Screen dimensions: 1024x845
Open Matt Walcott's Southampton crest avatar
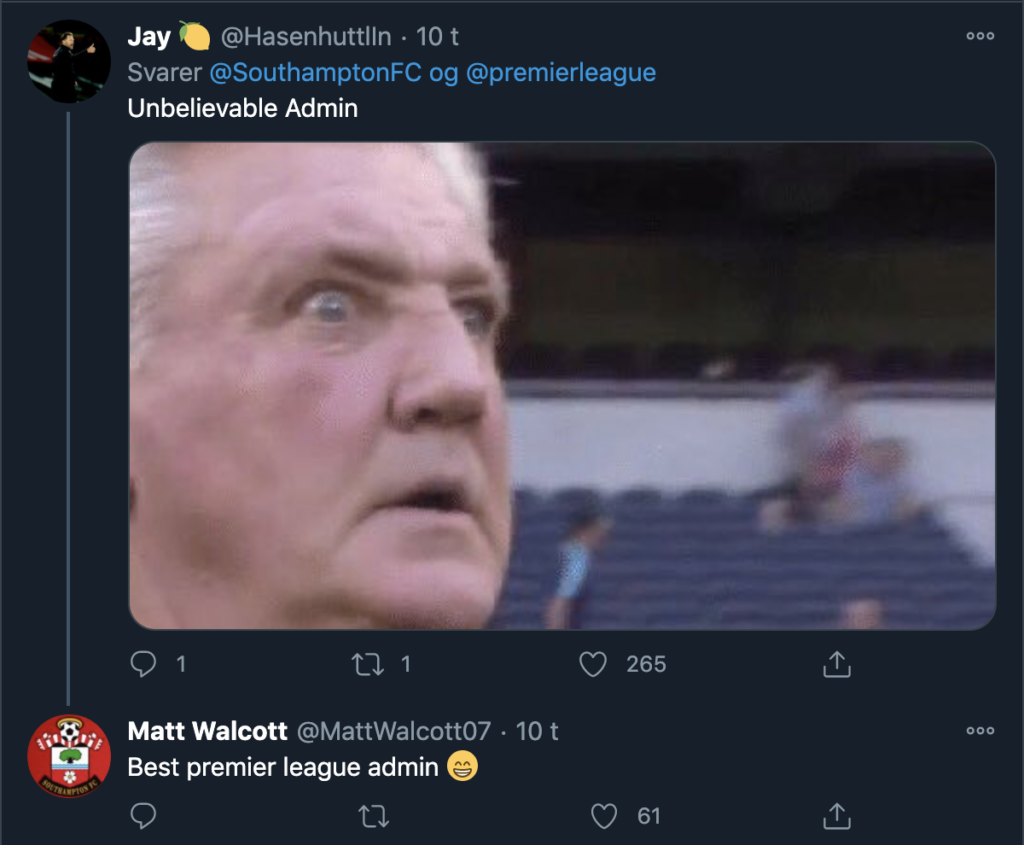[68, 756]
